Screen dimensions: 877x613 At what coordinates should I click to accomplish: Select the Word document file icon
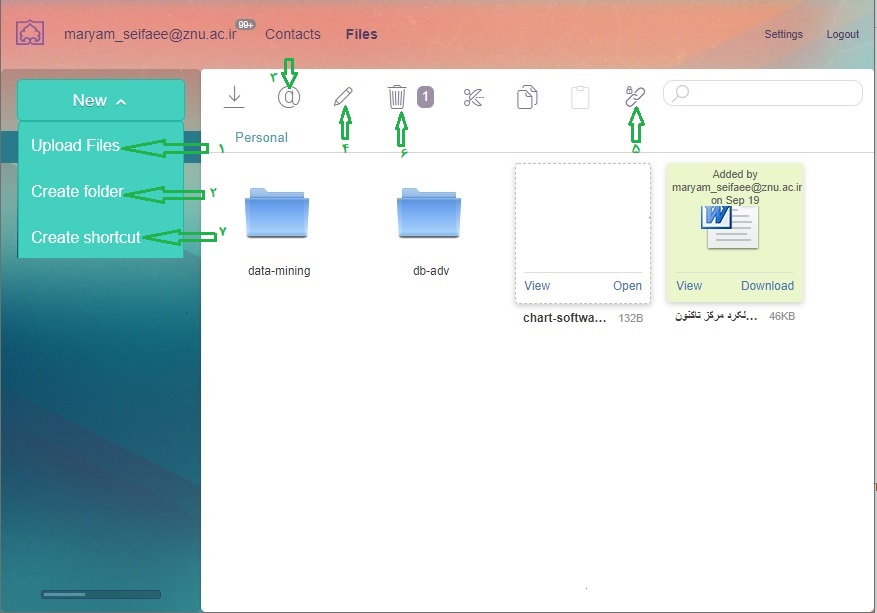(x=730, y=227)
